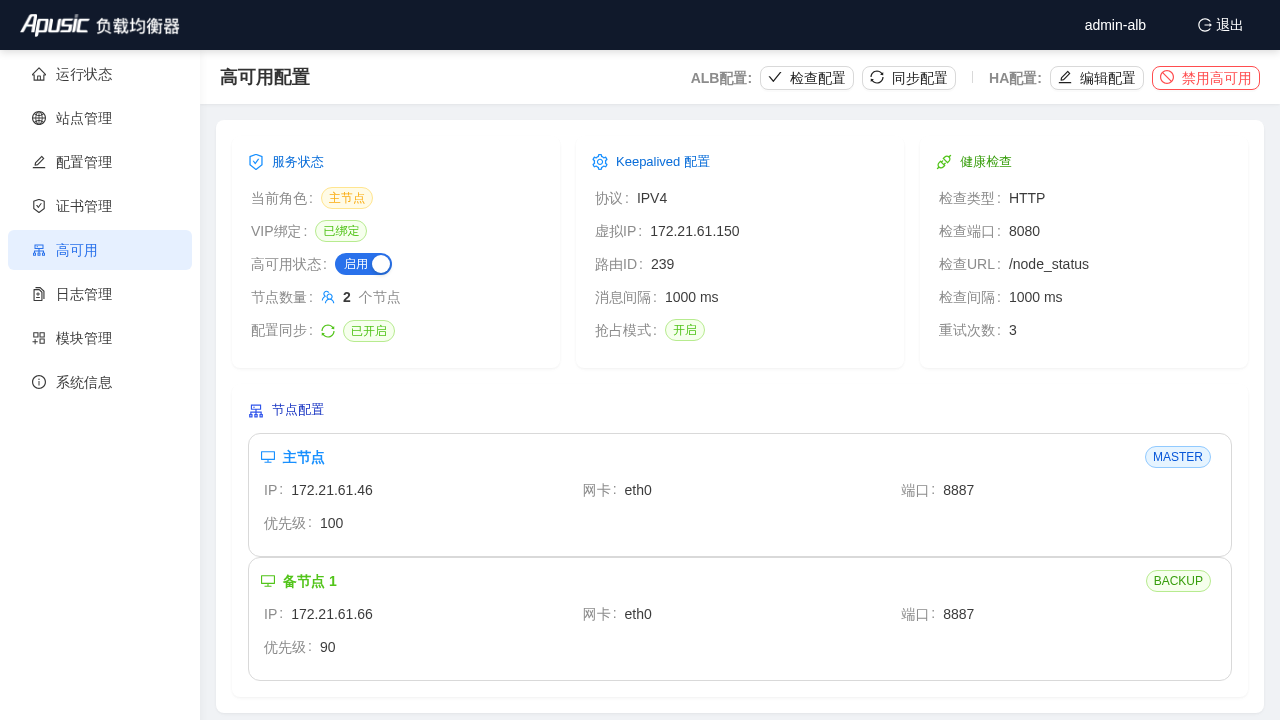Open 运行状态 in the sidebar

(100, 74)
